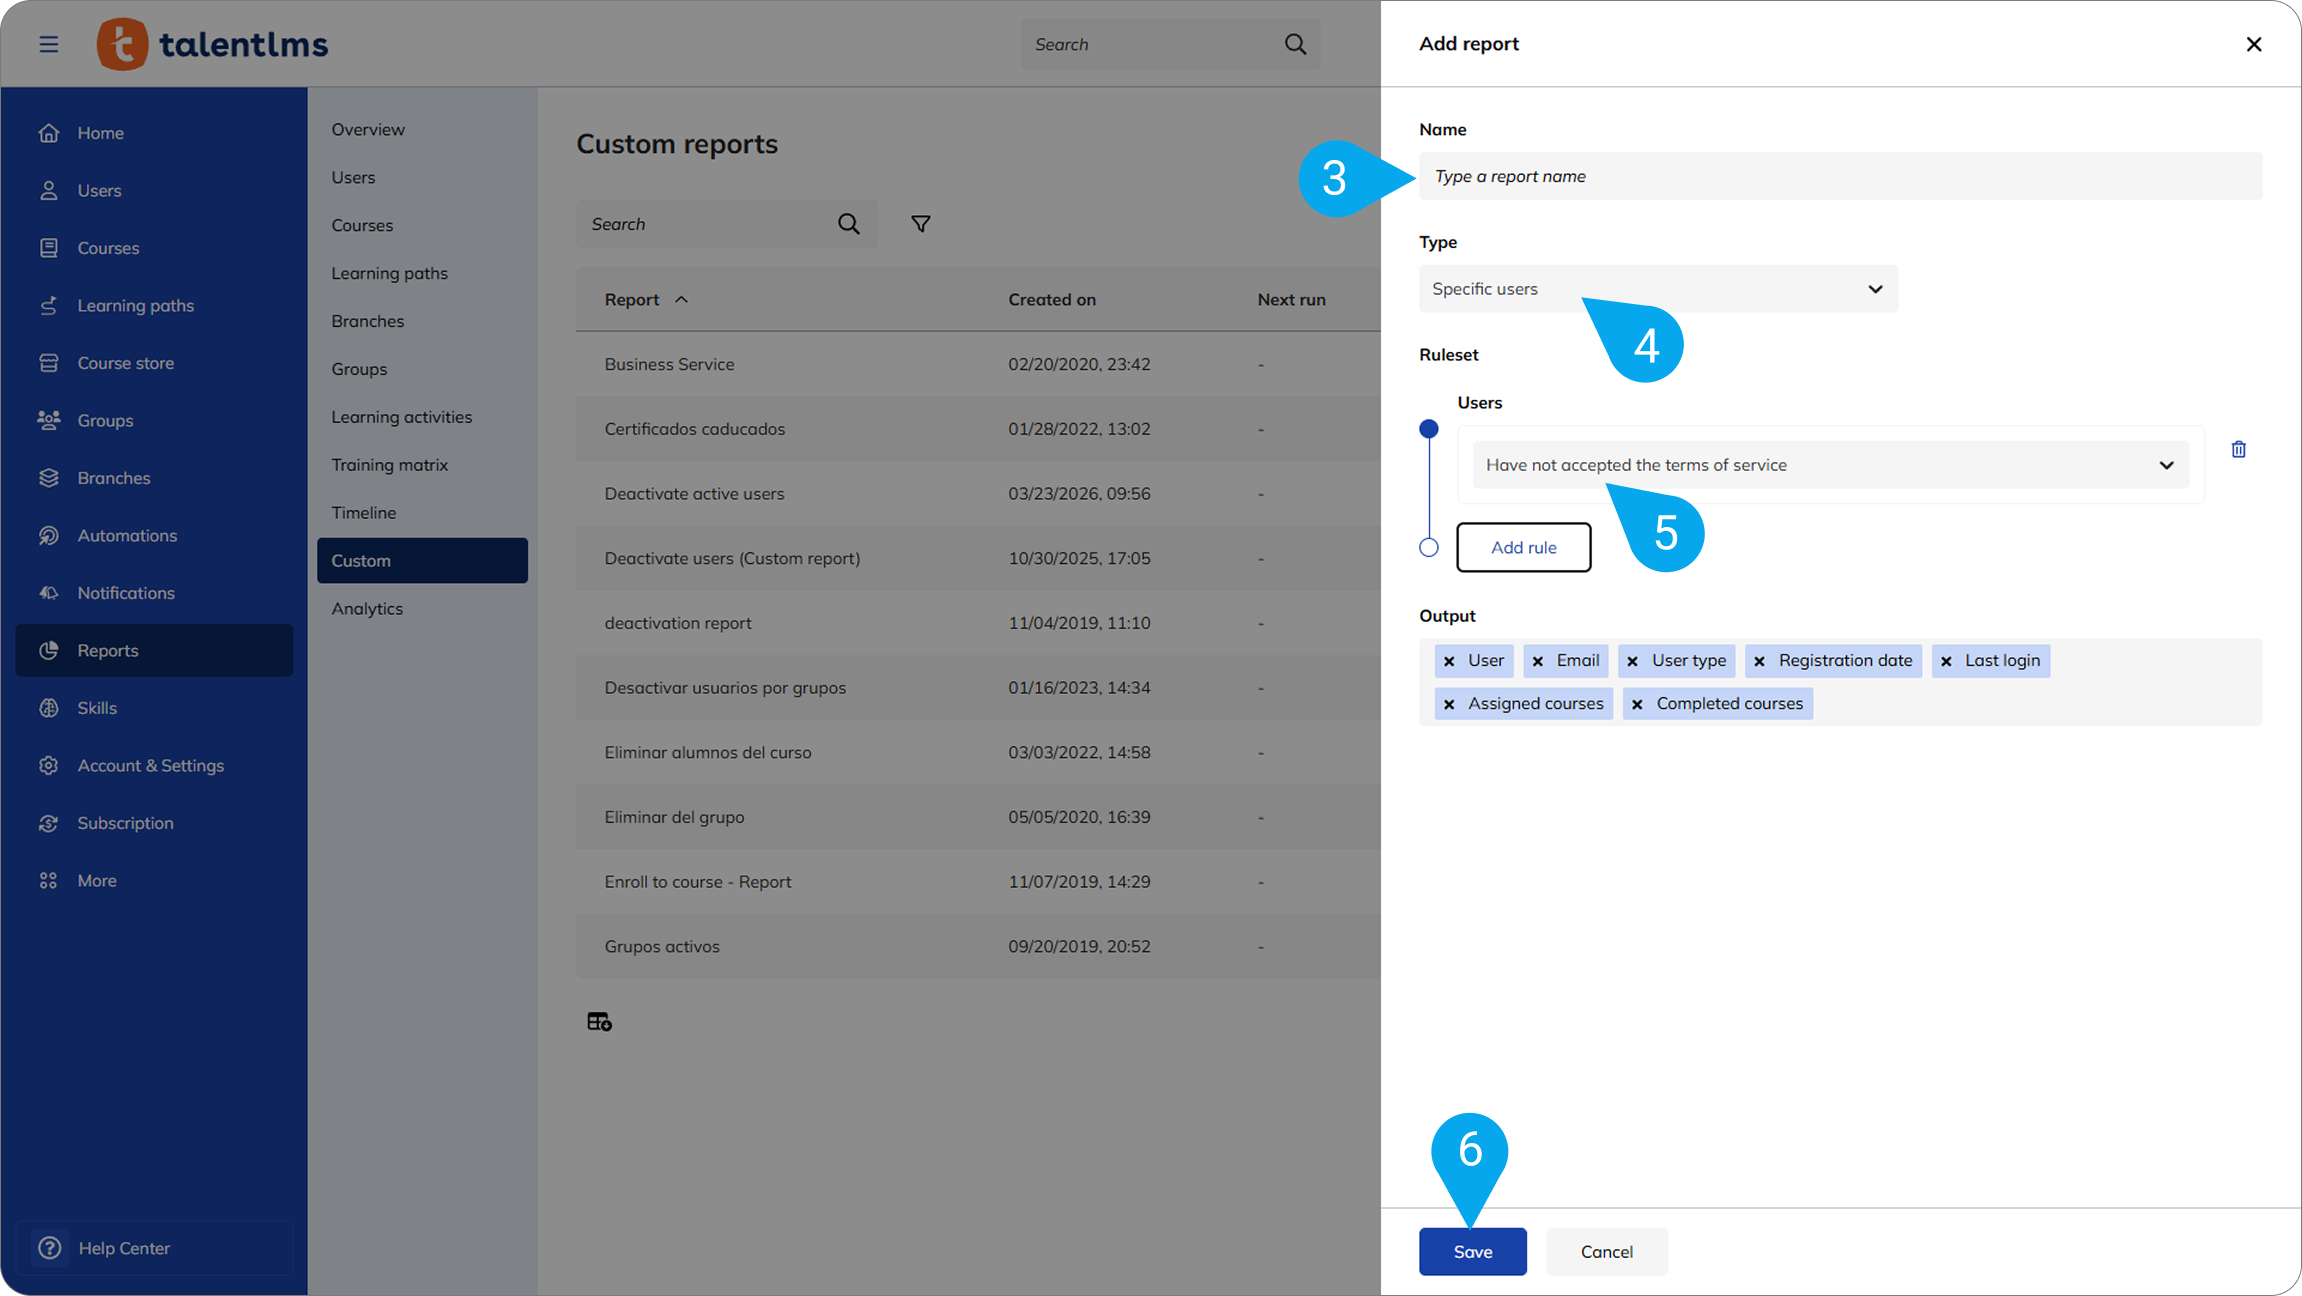Image resolution: width=2302 pixels, height=1296 pixels.
Task: Remove the Last login output tag
Action: click(x=1946, y=661)
